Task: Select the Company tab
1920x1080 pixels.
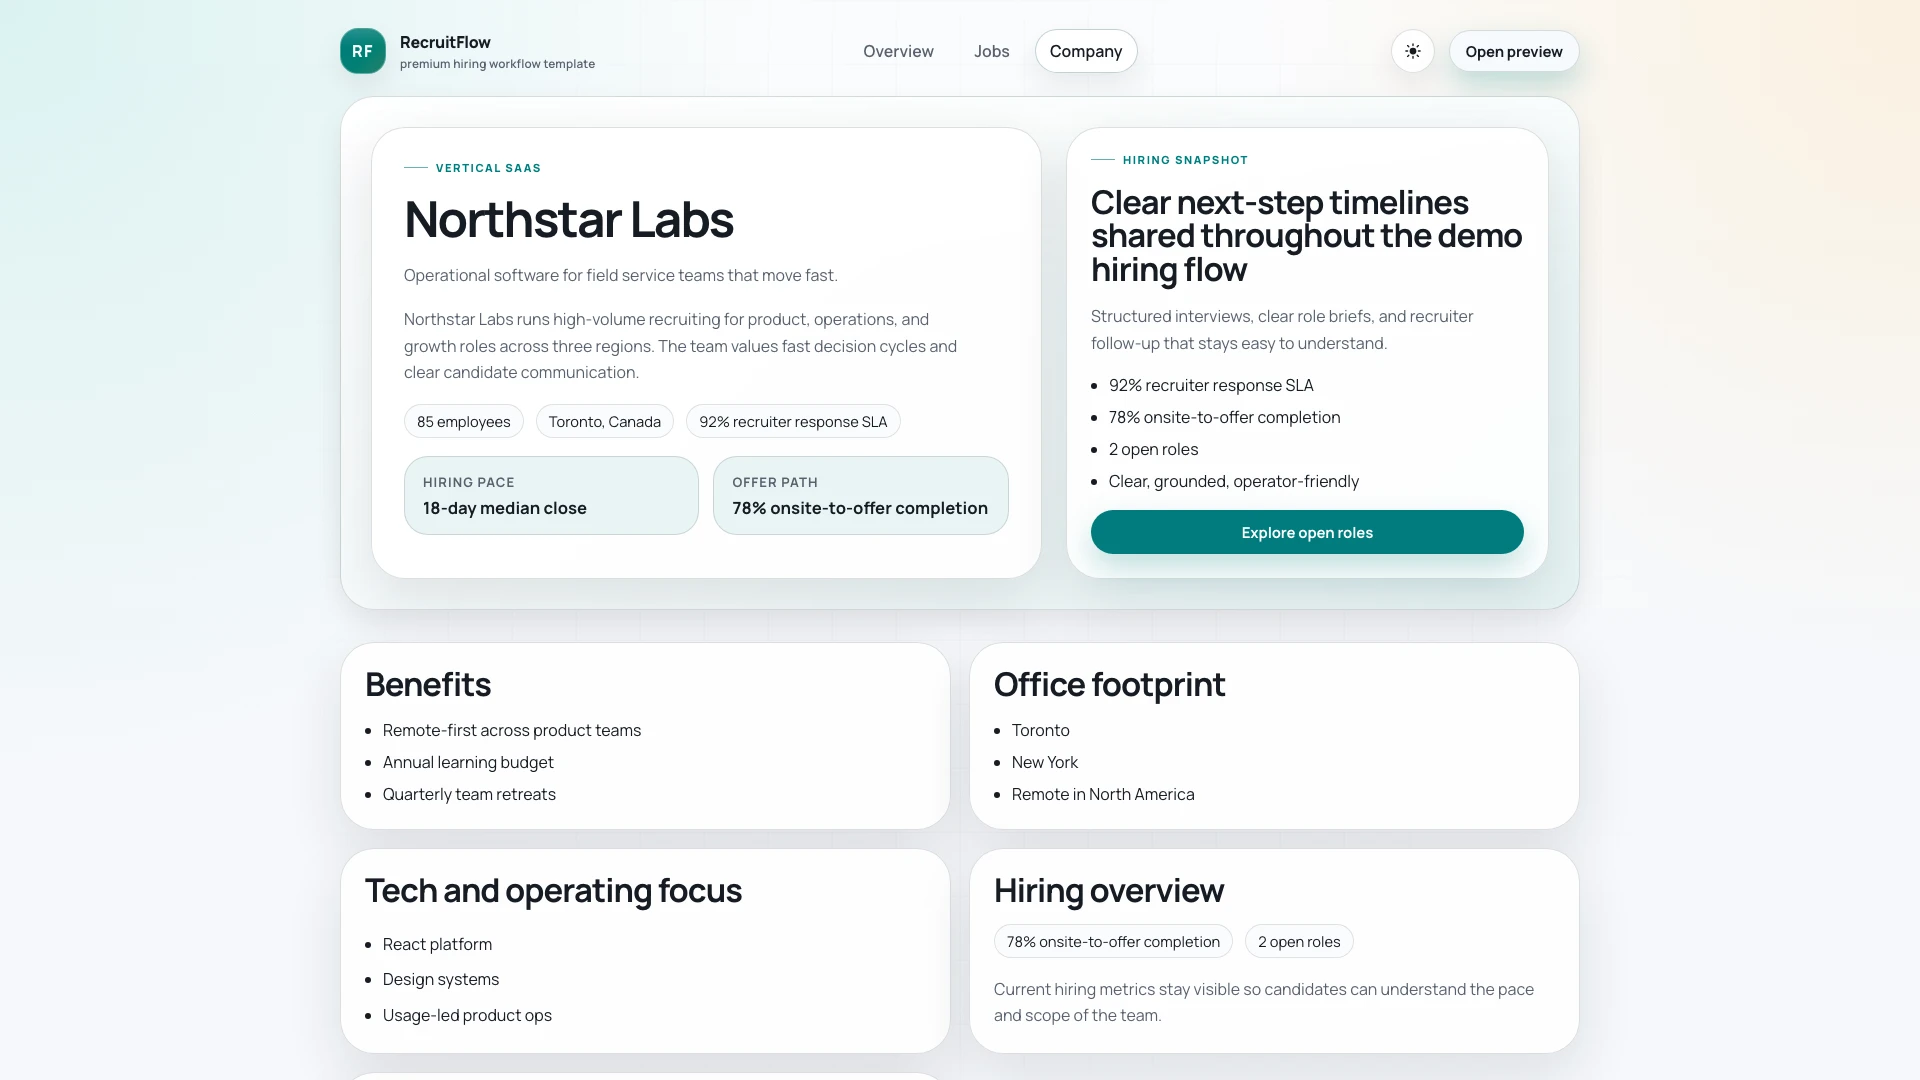Action: (x=1085, y=51)
